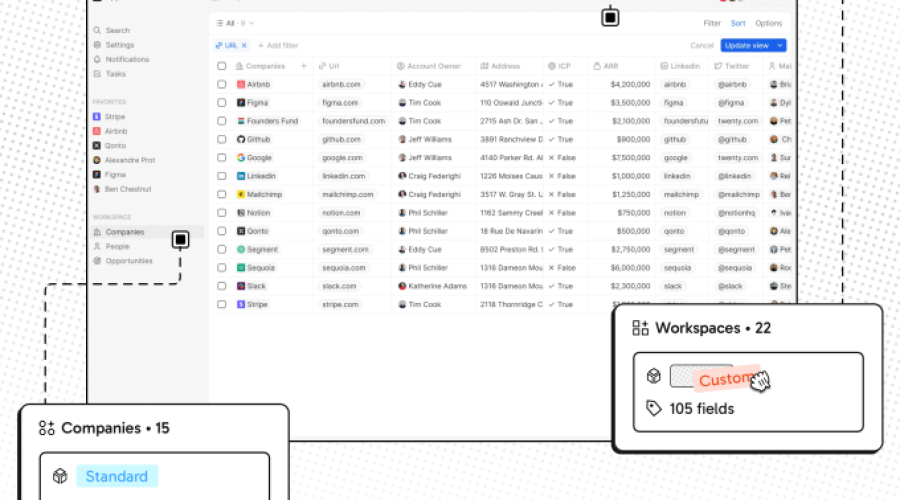
Task: Click the Standard tag in Companies card
Action: [117, 476]
